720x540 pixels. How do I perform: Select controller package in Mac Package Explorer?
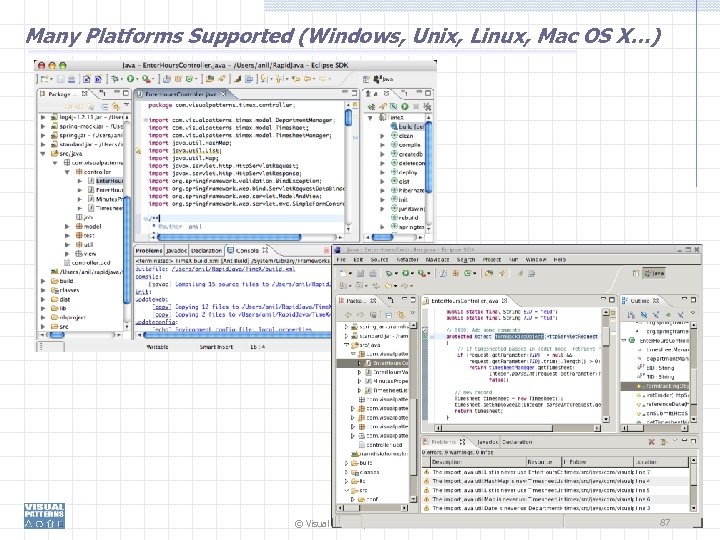point(93,172)
